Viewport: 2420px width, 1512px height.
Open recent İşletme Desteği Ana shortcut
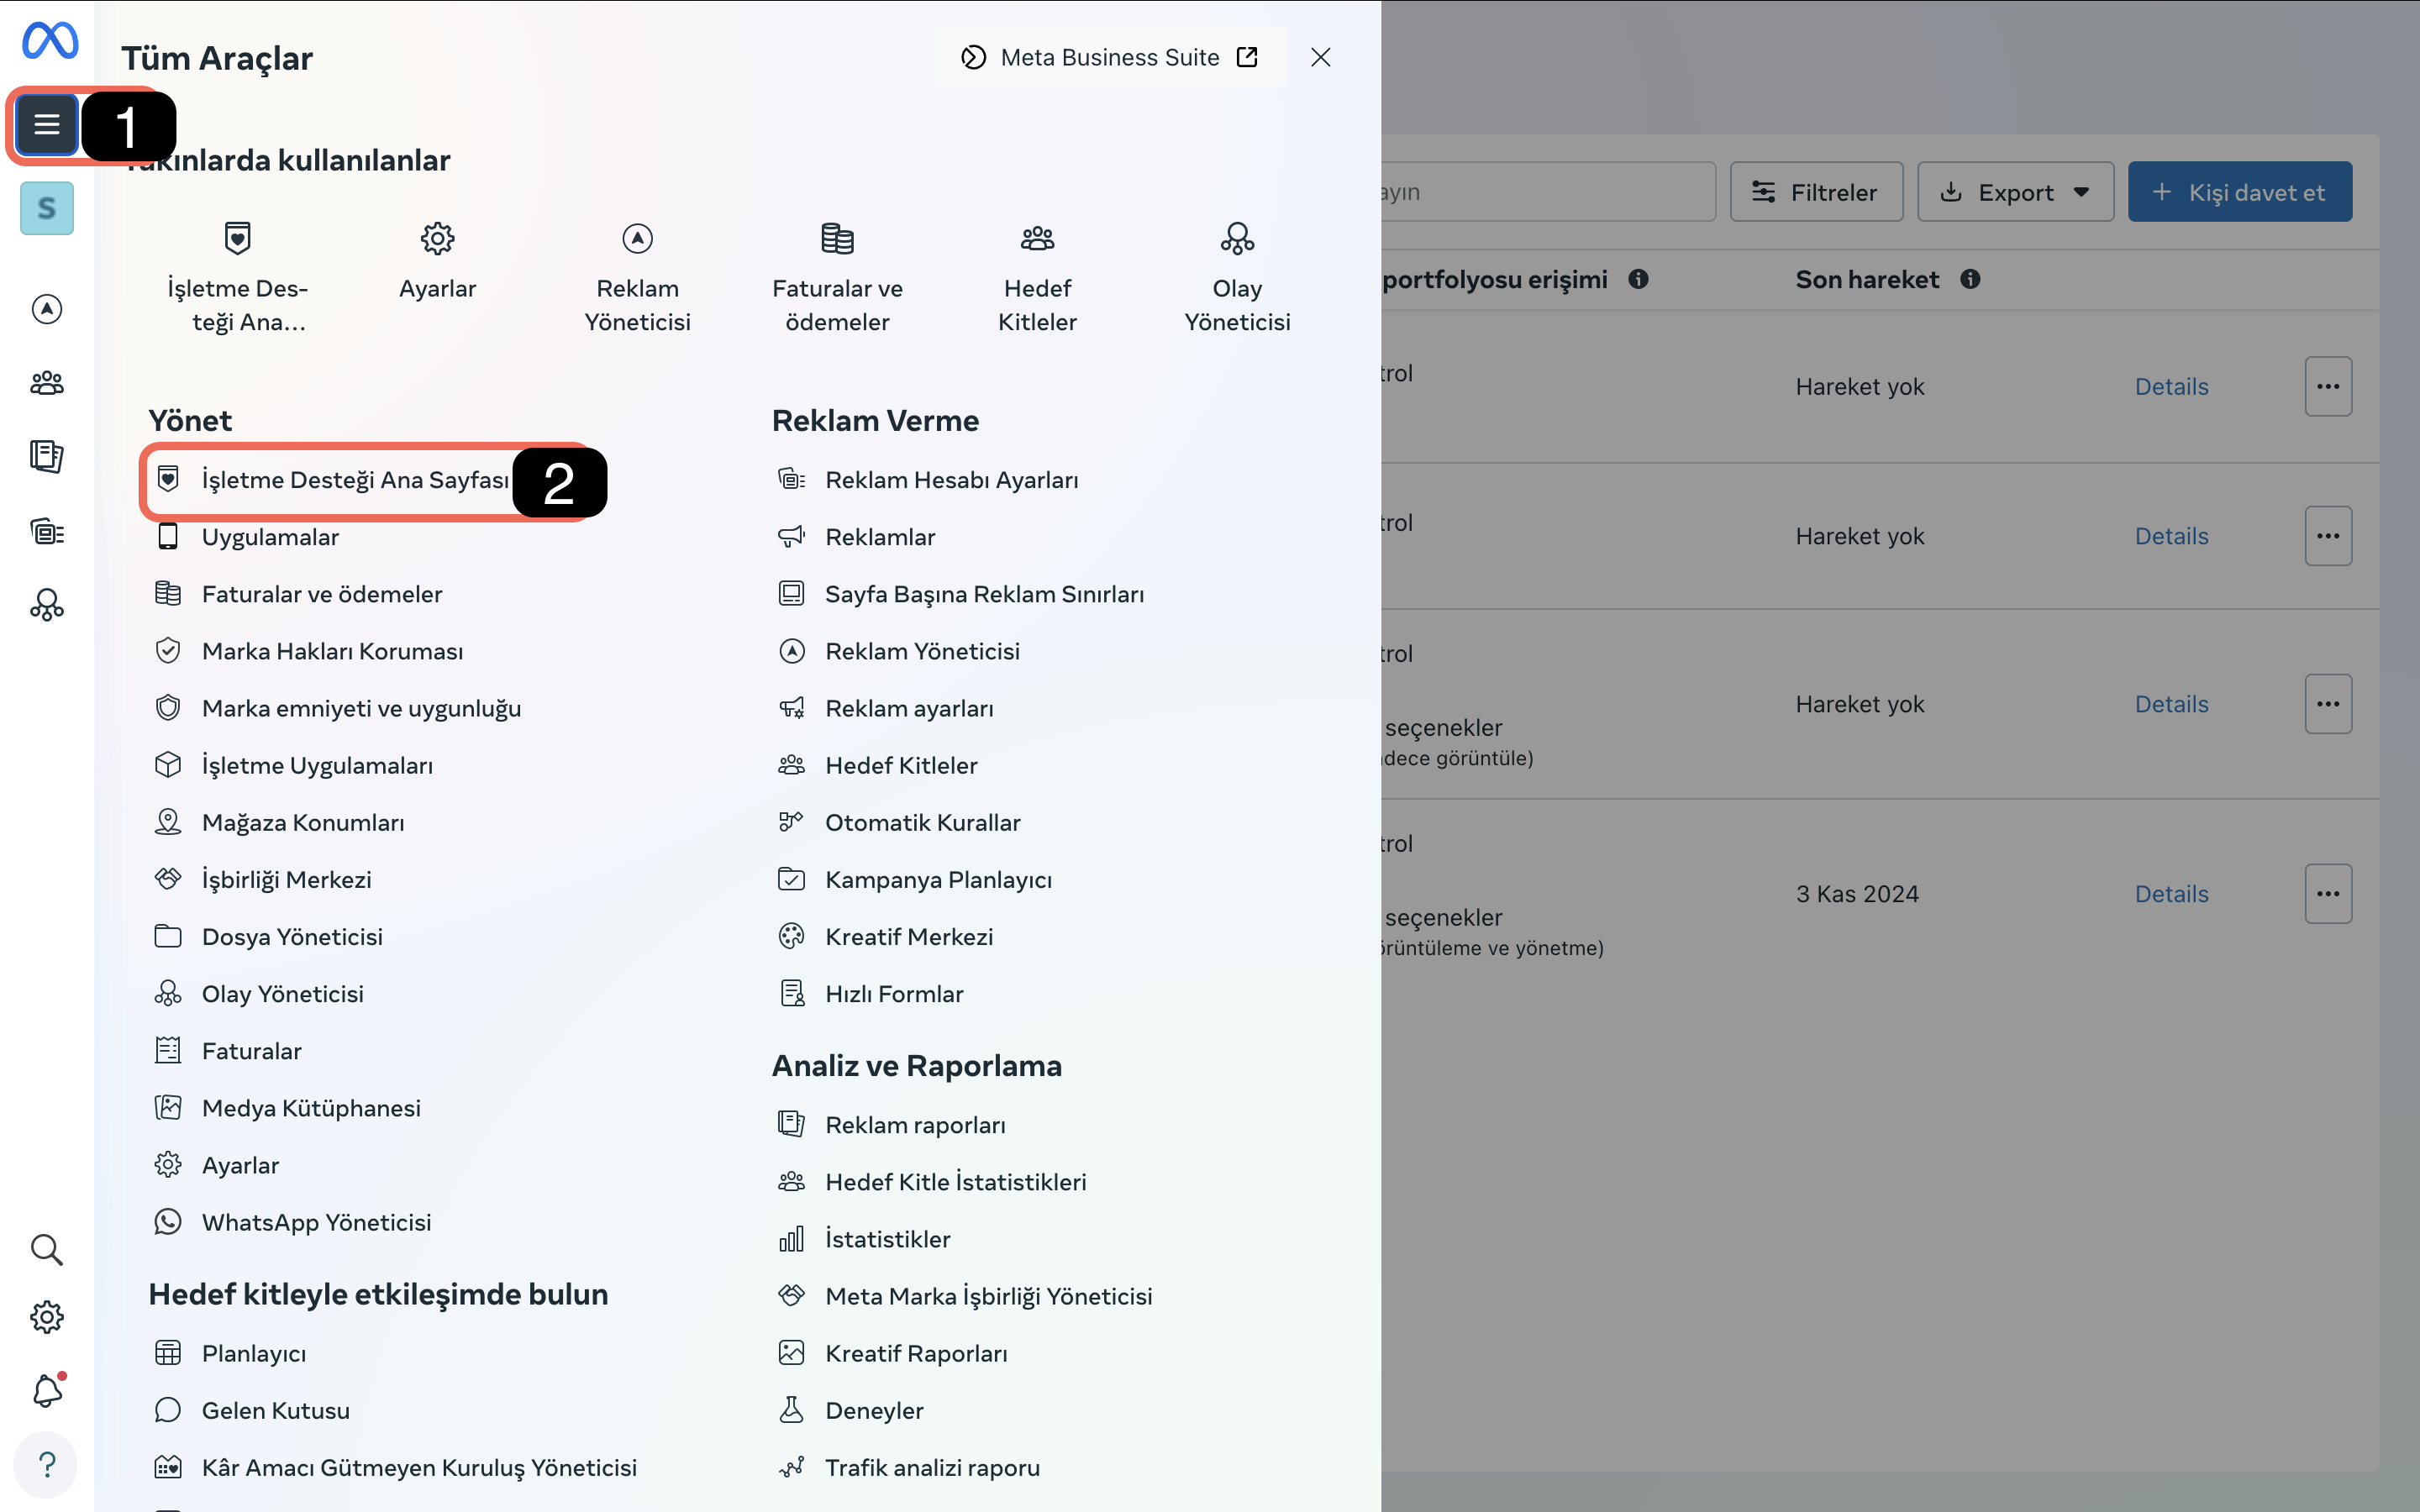pyautogui.click(x=238, y=278)
